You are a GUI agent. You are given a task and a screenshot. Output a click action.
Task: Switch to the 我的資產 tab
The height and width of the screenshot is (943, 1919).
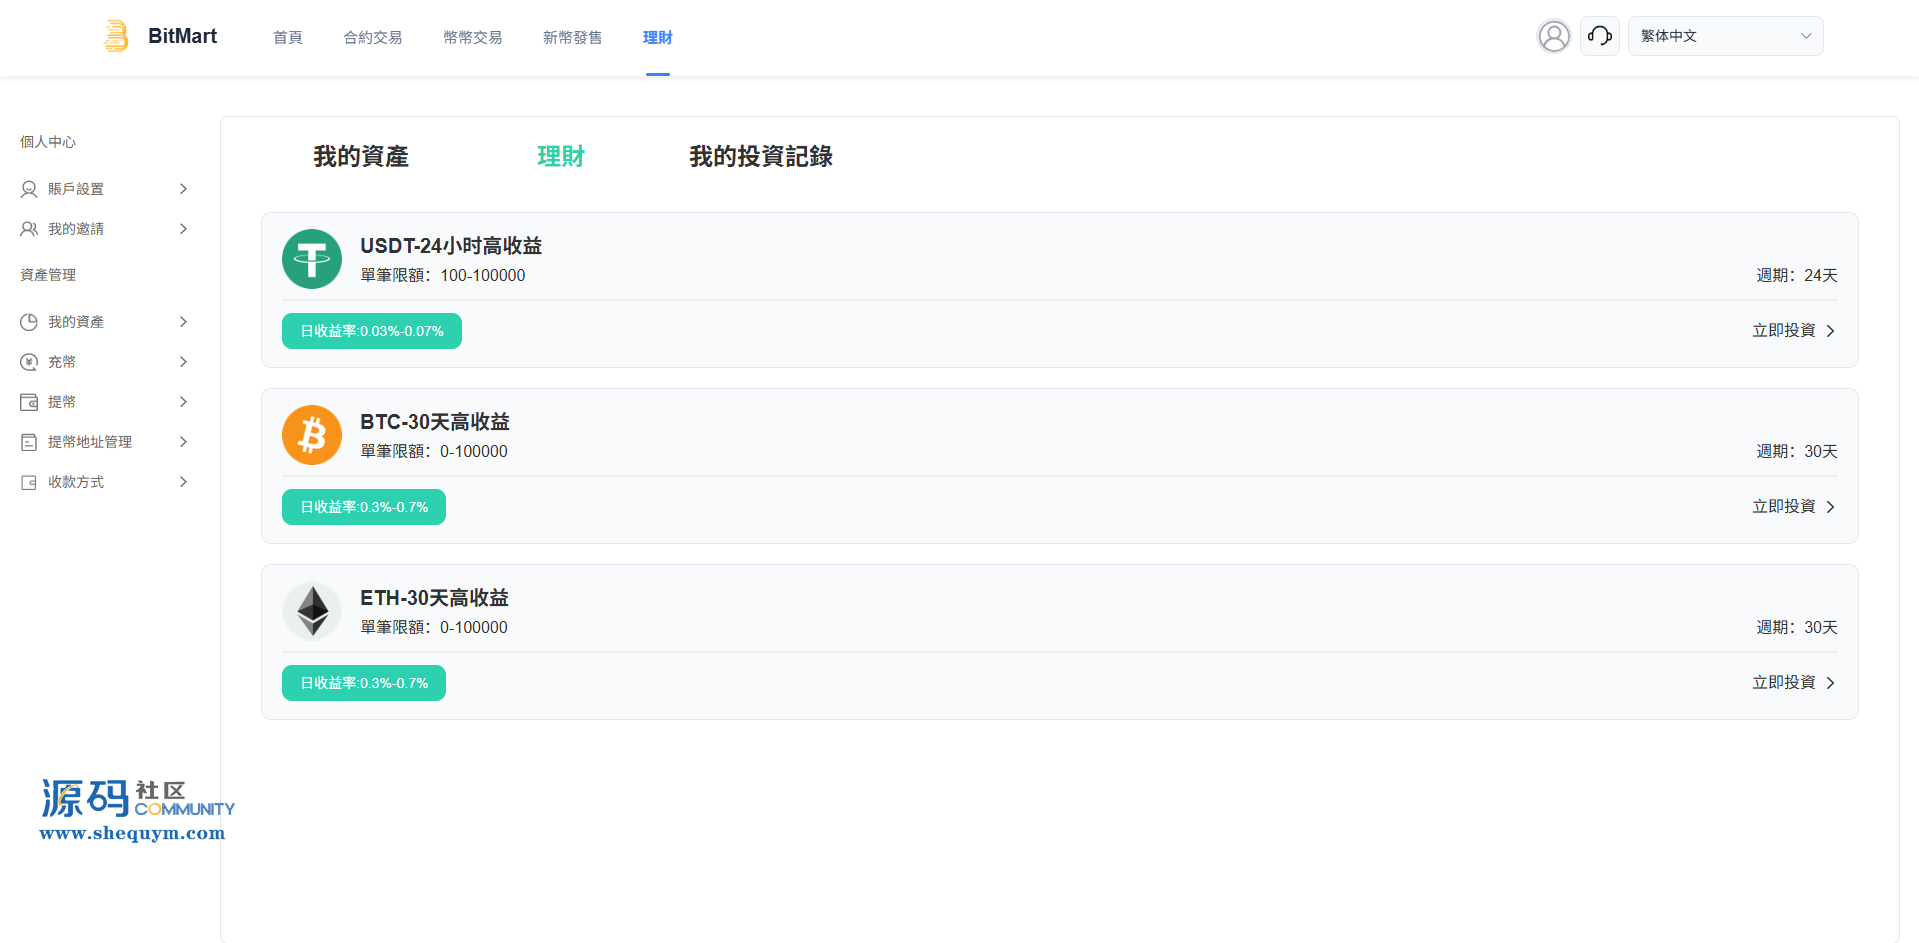tap(361, 157)
